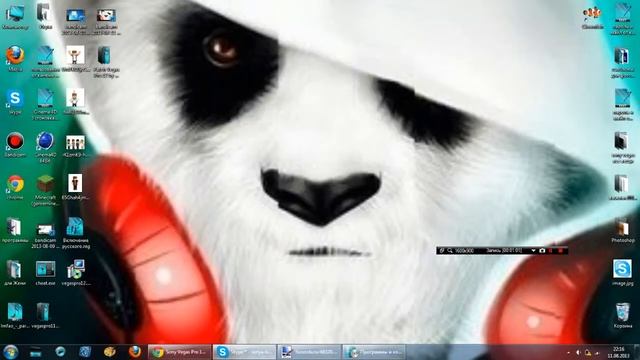
Task: Select the cheat.exe desktop file
Action: (x=45, y=273)
